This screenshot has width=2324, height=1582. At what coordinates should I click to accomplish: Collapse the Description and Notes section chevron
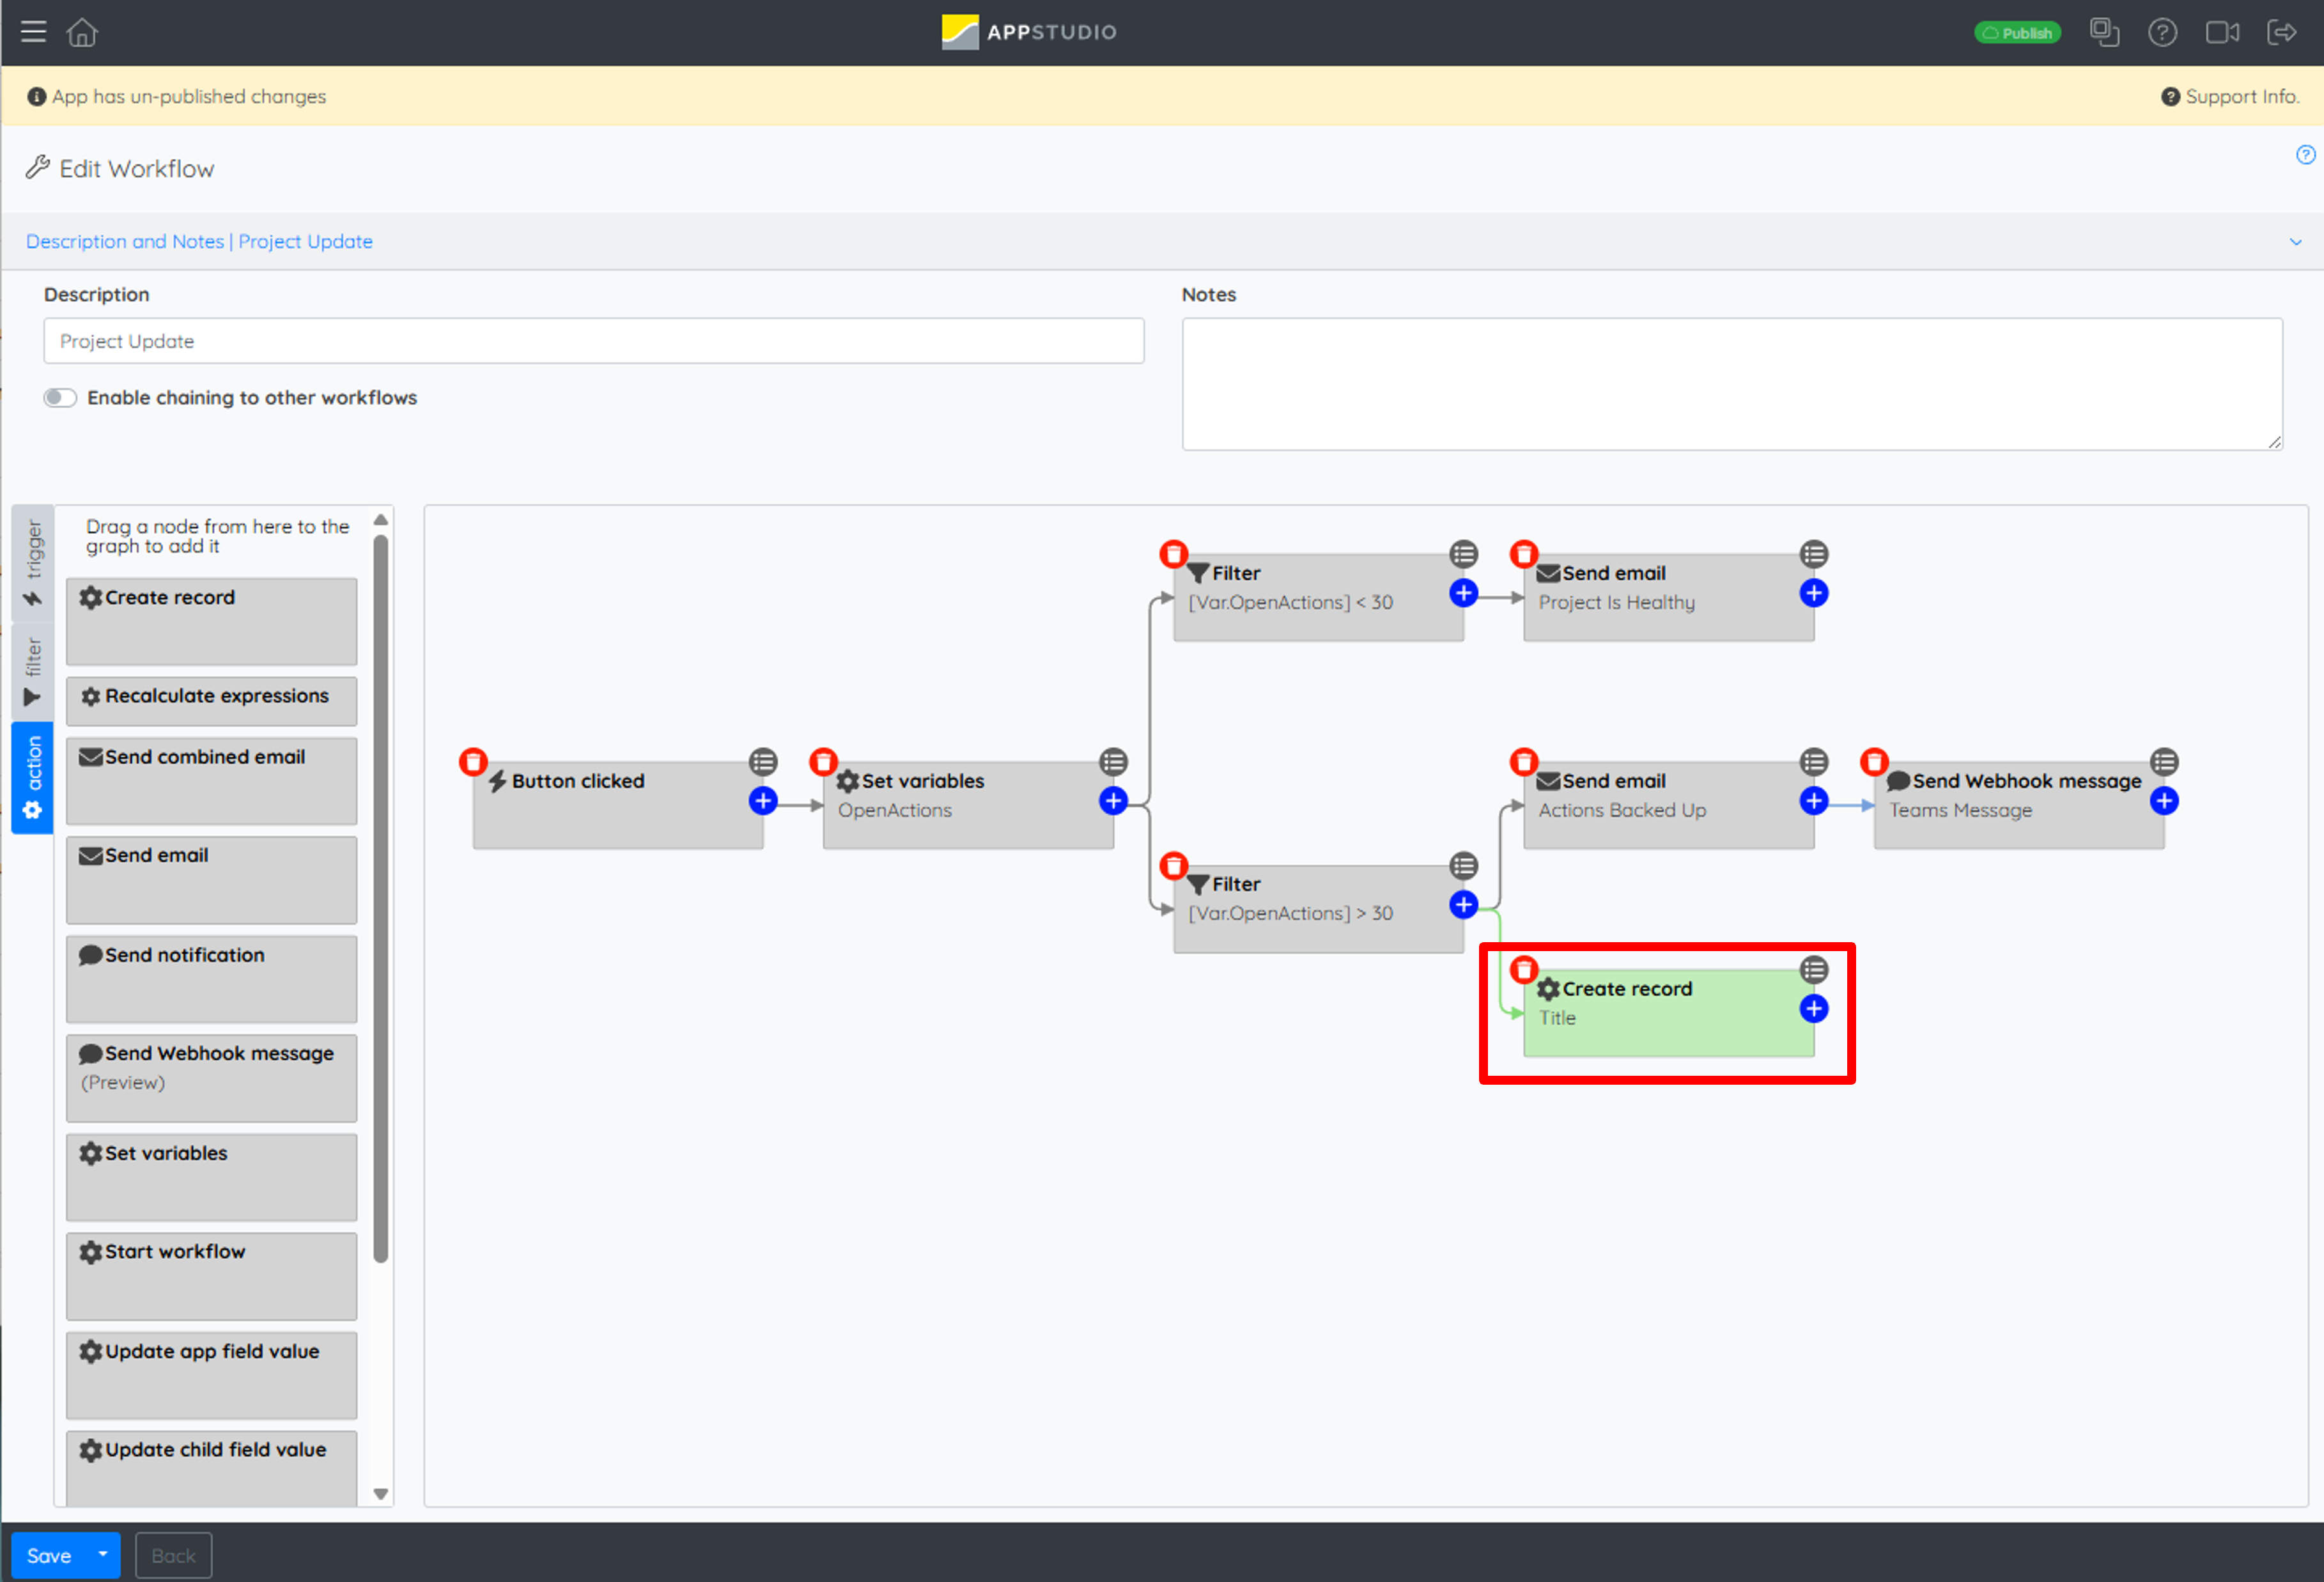[2295, 242]
